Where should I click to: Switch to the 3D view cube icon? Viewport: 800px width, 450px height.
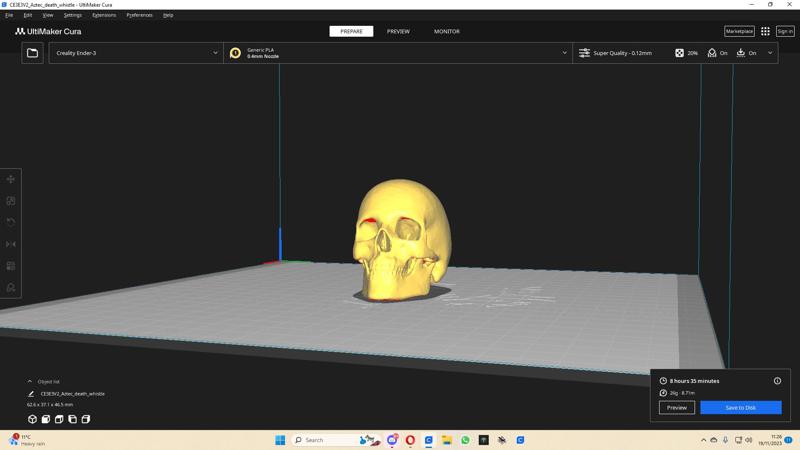(x=32, y=419)
